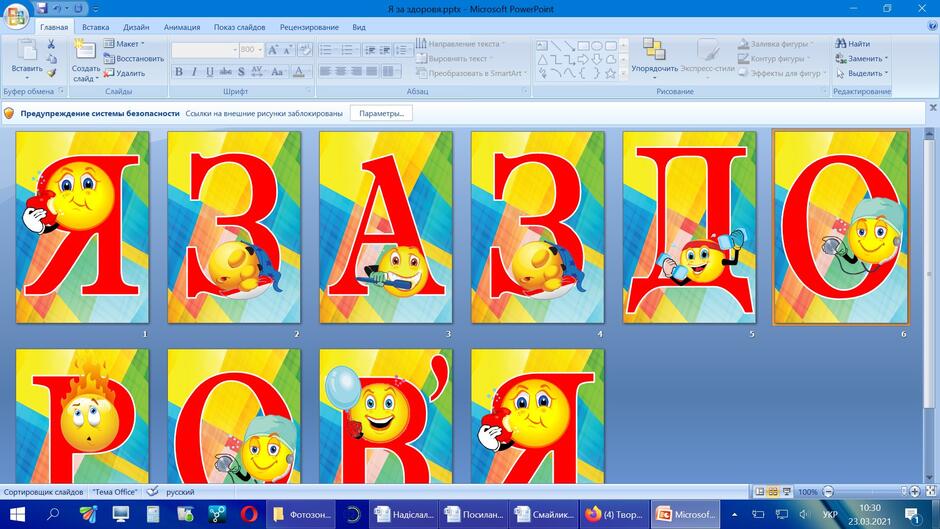Start slideshow from the status bar icon
The height and width of the screenshot is (529, 940).
click(x=787, y=492)
